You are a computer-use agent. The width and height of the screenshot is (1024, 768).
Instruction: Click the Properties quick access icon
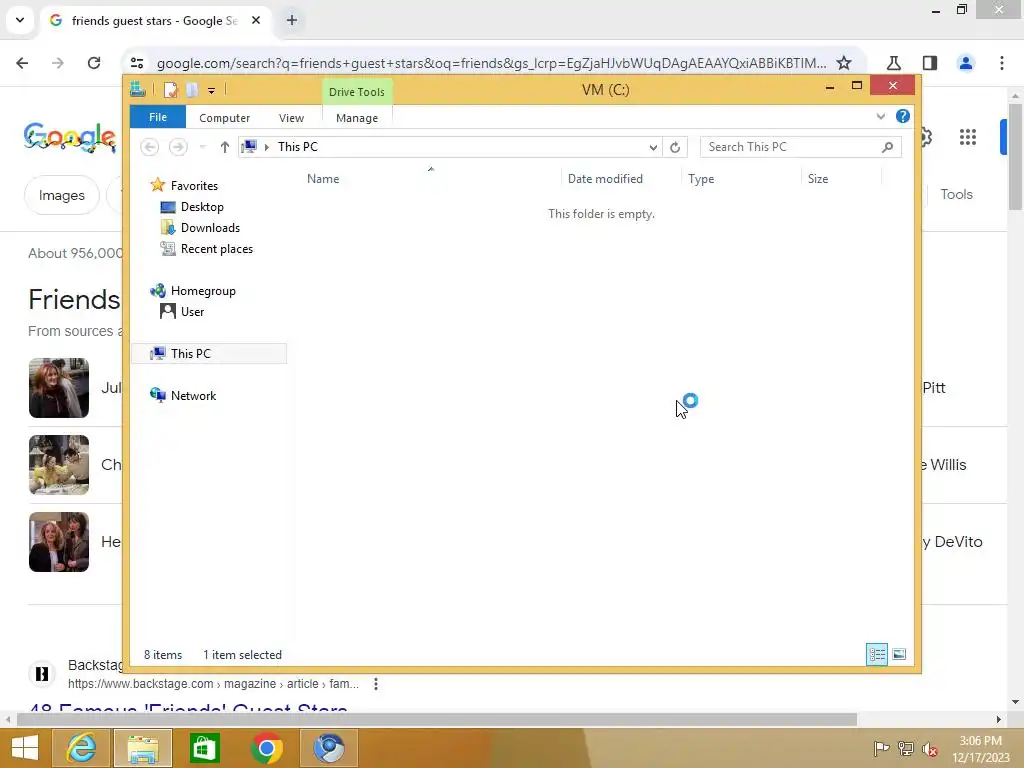click(x=170, y=90)
